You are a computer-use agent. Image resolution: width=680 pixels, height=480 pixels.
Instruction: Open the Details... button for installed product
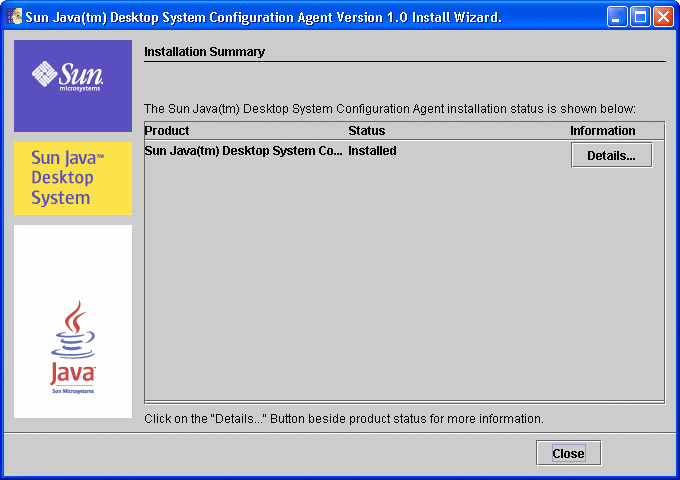tap(611, 155)
